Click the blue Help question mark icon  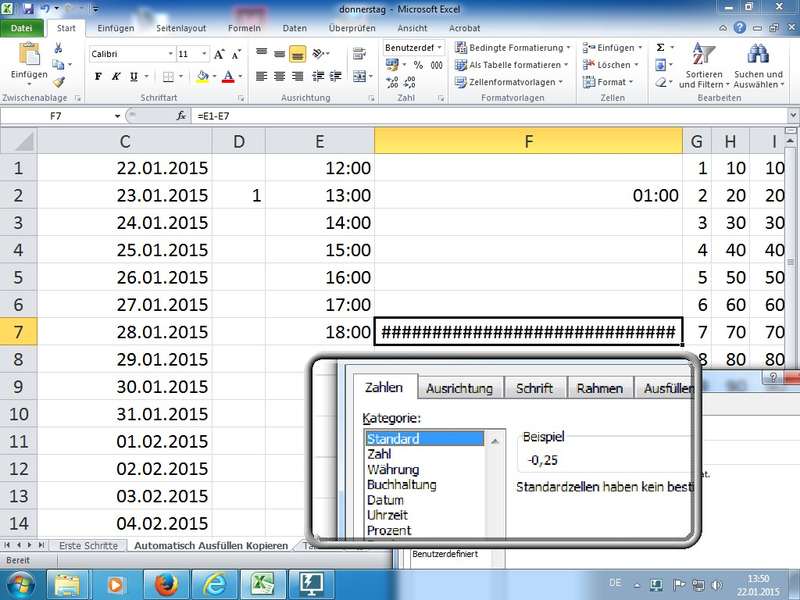click(740, 28)
